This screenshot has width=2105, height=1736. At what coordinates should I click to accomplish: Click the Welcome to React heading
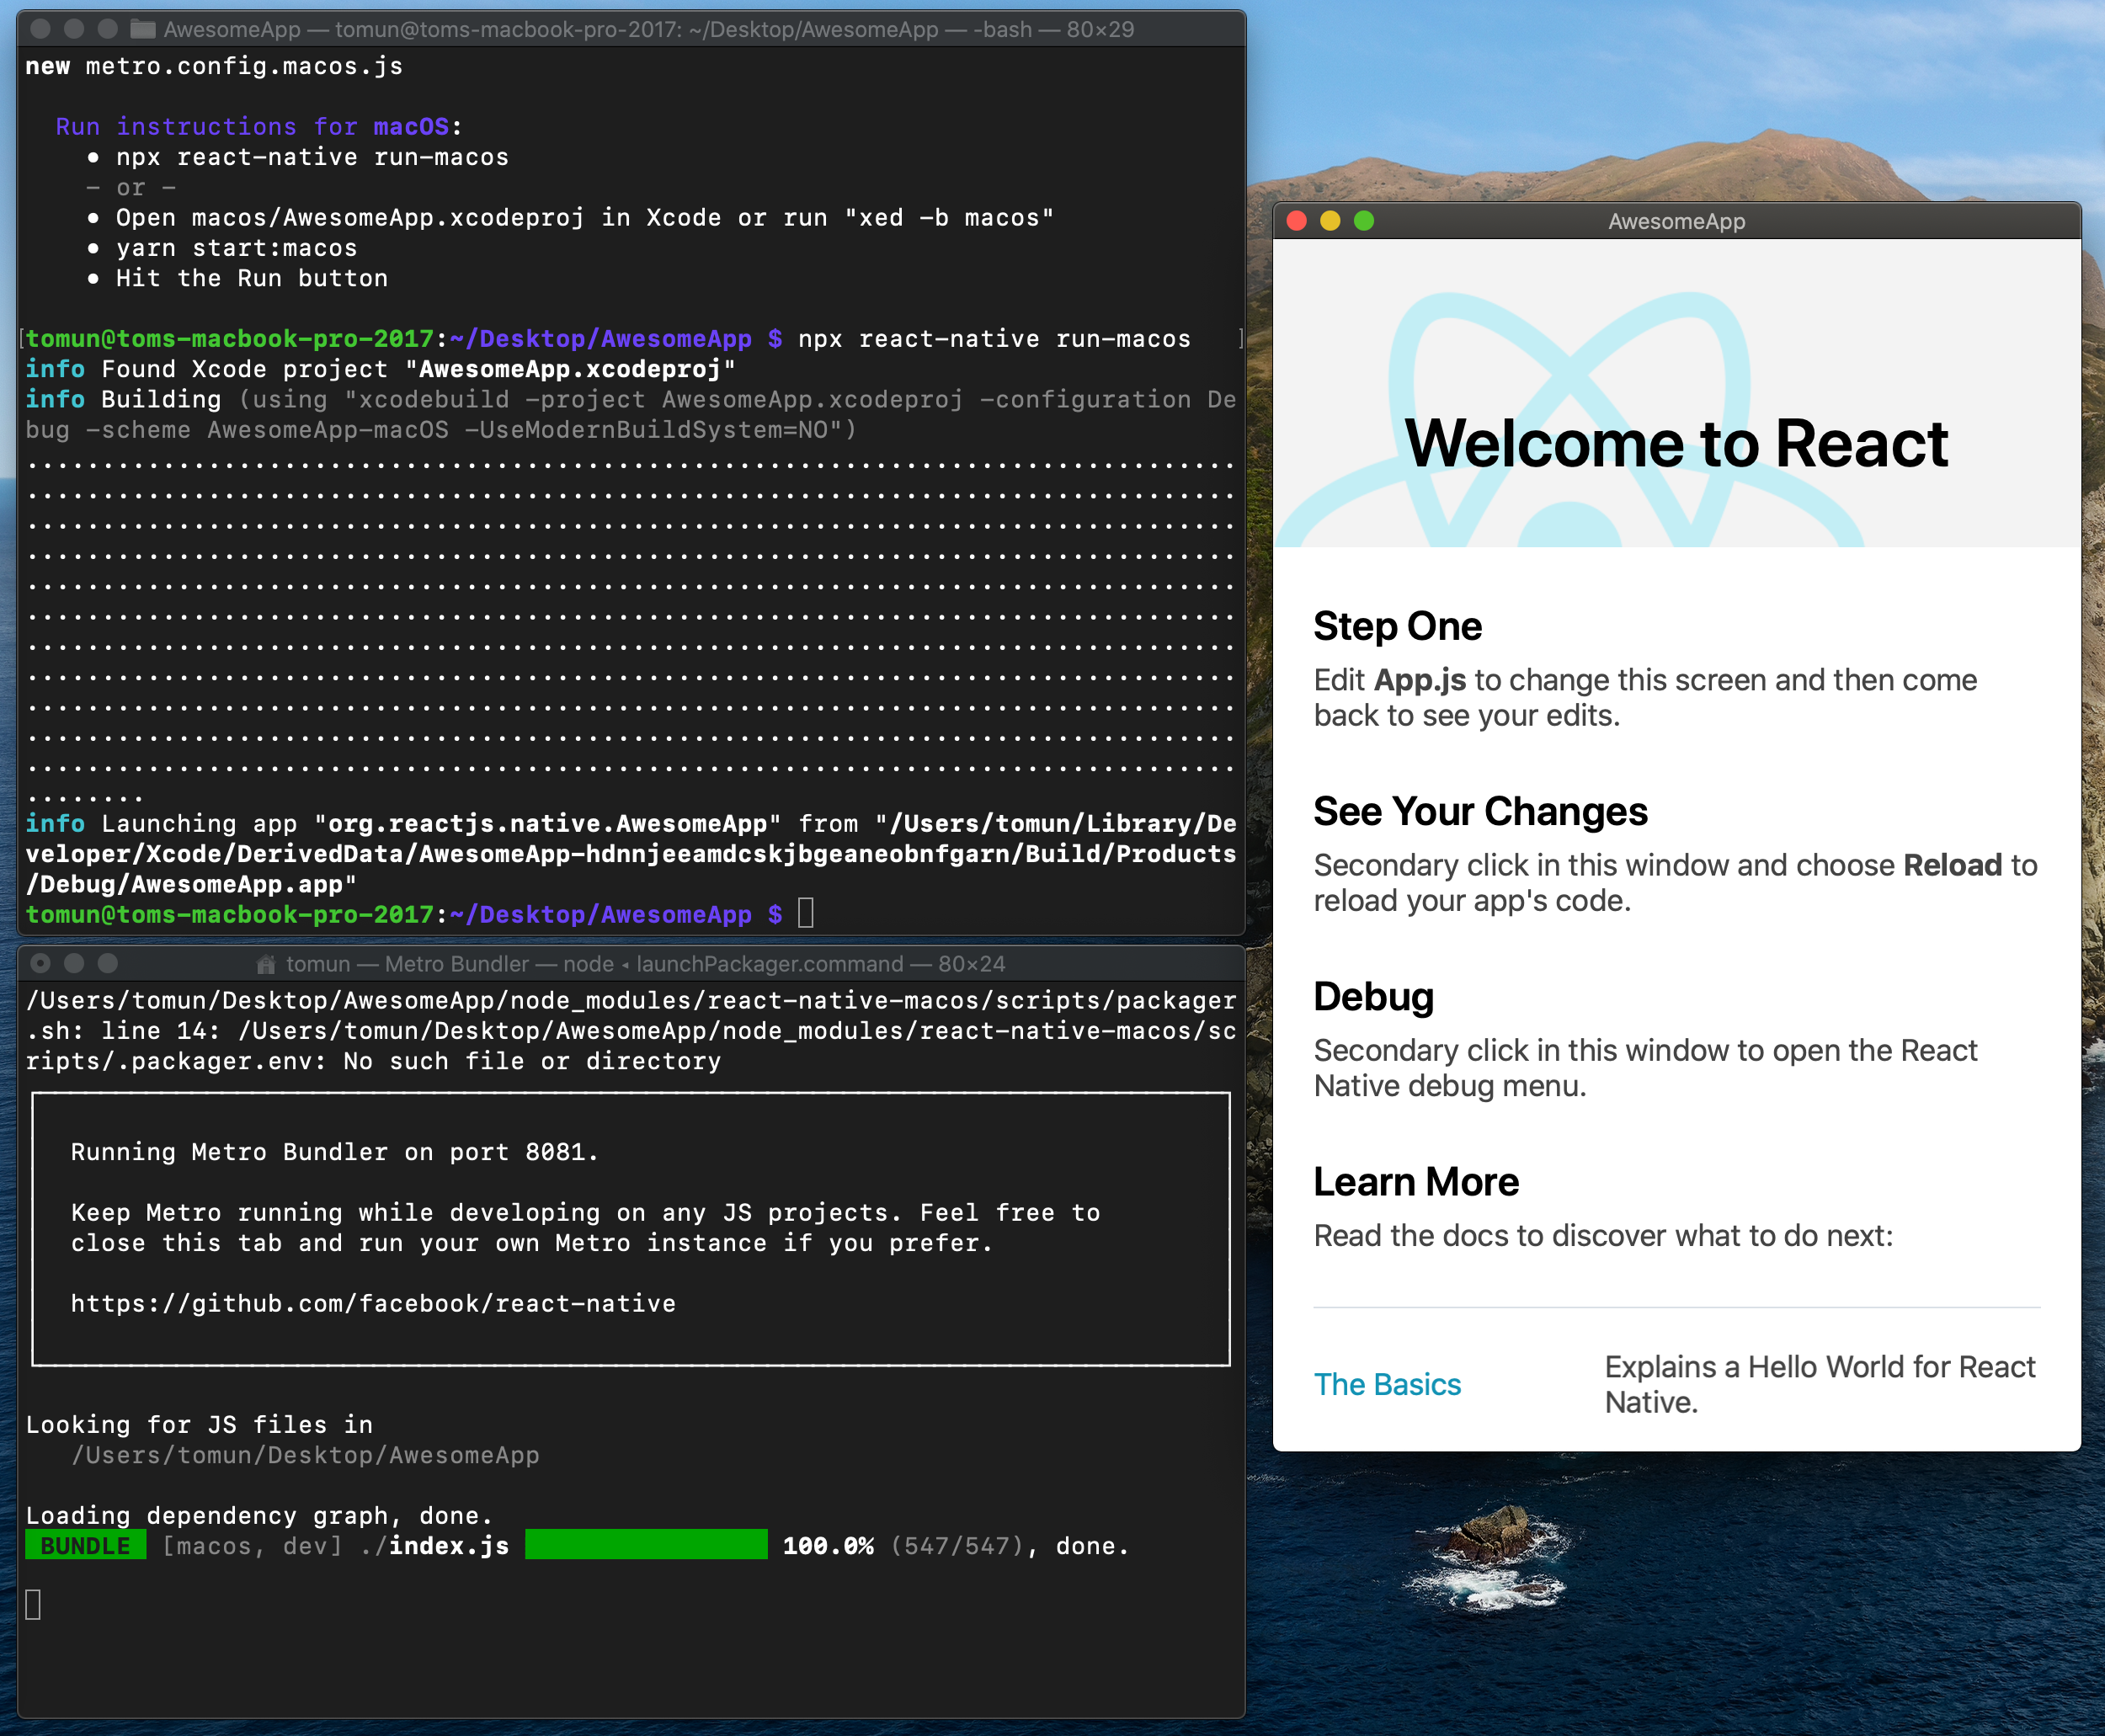point(1676,443)
